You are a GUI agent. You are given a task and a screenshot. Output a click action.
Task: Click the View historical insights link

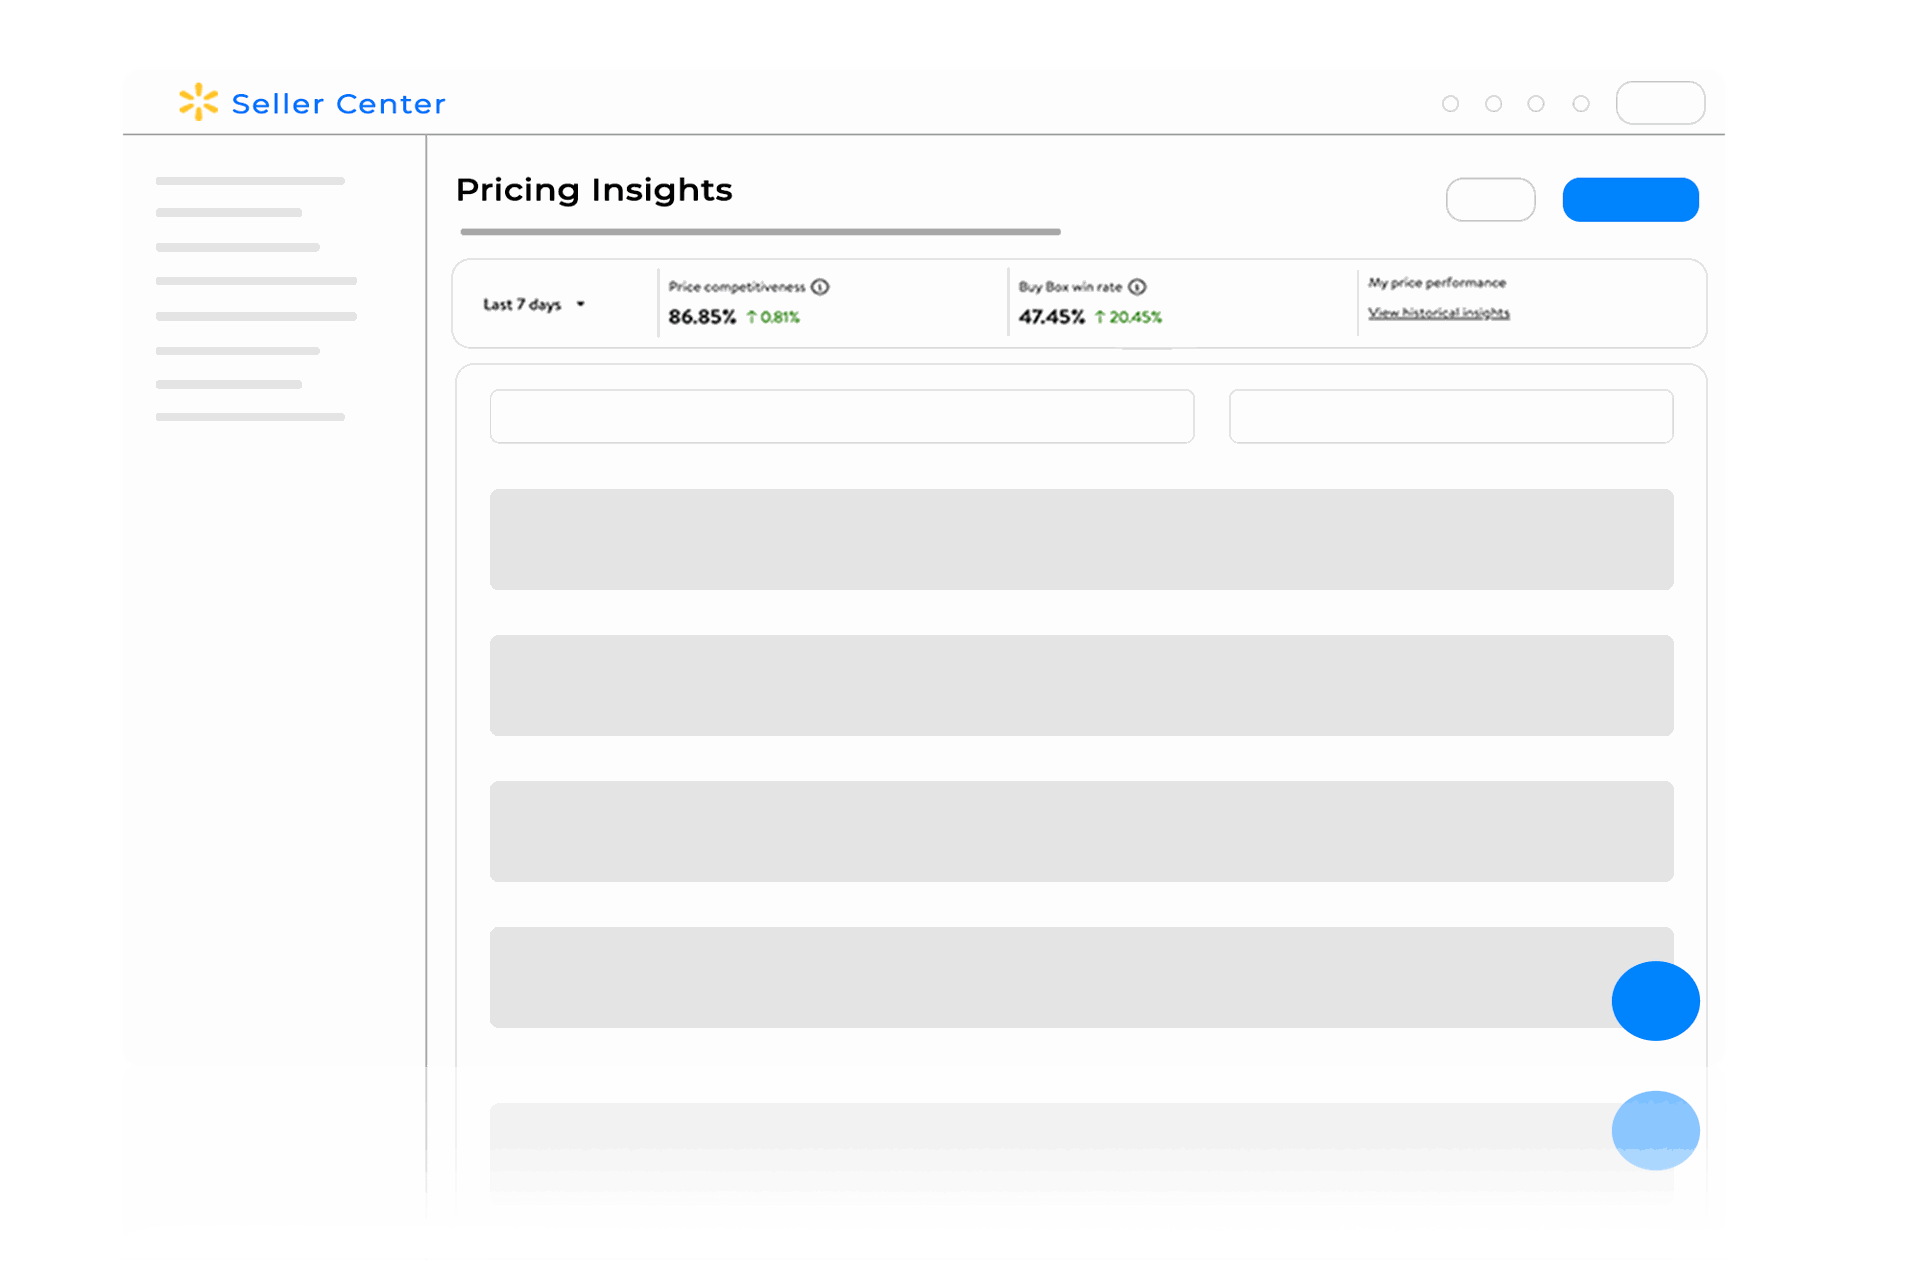pyautogui.click(x=1438, y=313)
